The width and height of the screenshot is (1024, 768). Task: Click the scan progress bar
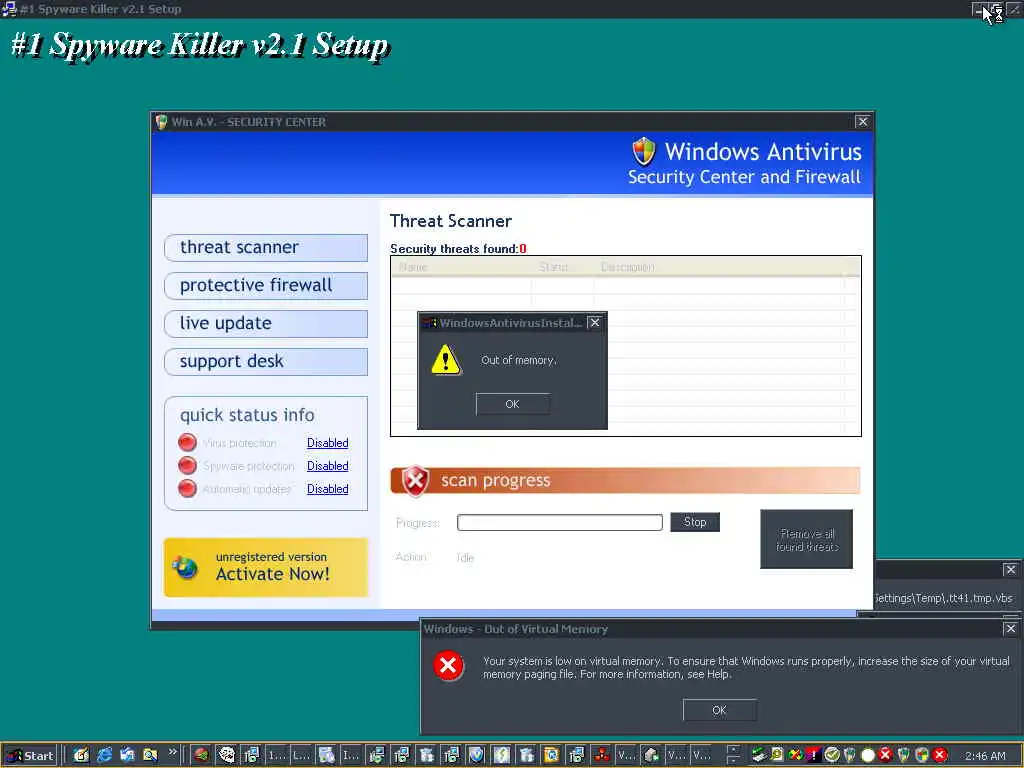[x=560, y=522]
